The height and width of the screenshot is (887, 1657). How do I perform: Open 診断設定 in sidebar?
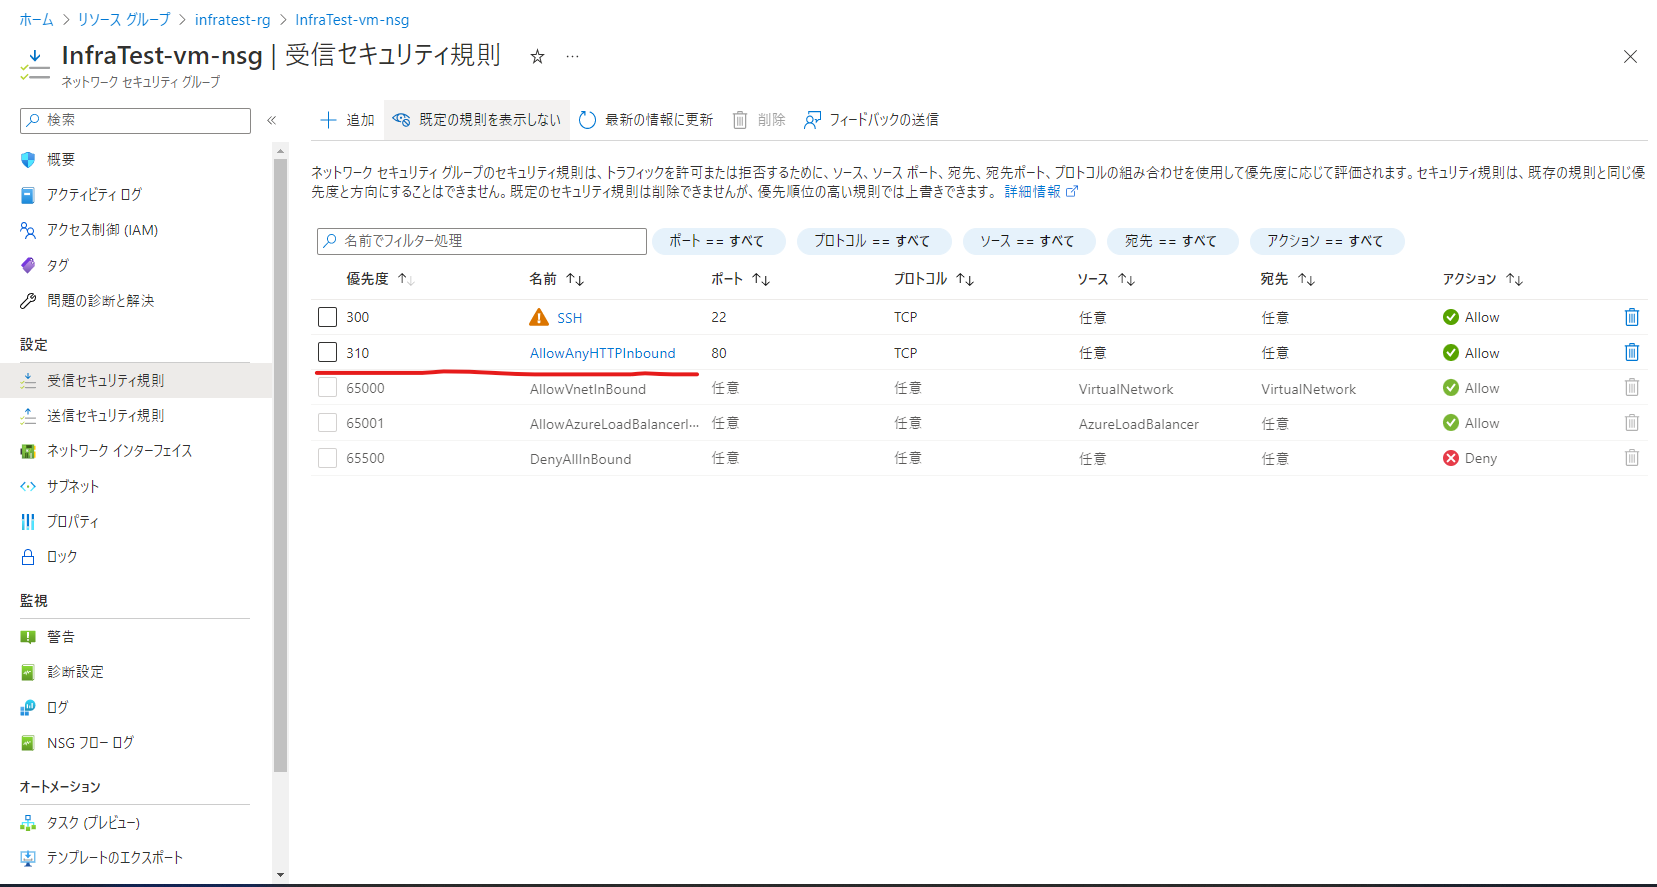[75, 672]
